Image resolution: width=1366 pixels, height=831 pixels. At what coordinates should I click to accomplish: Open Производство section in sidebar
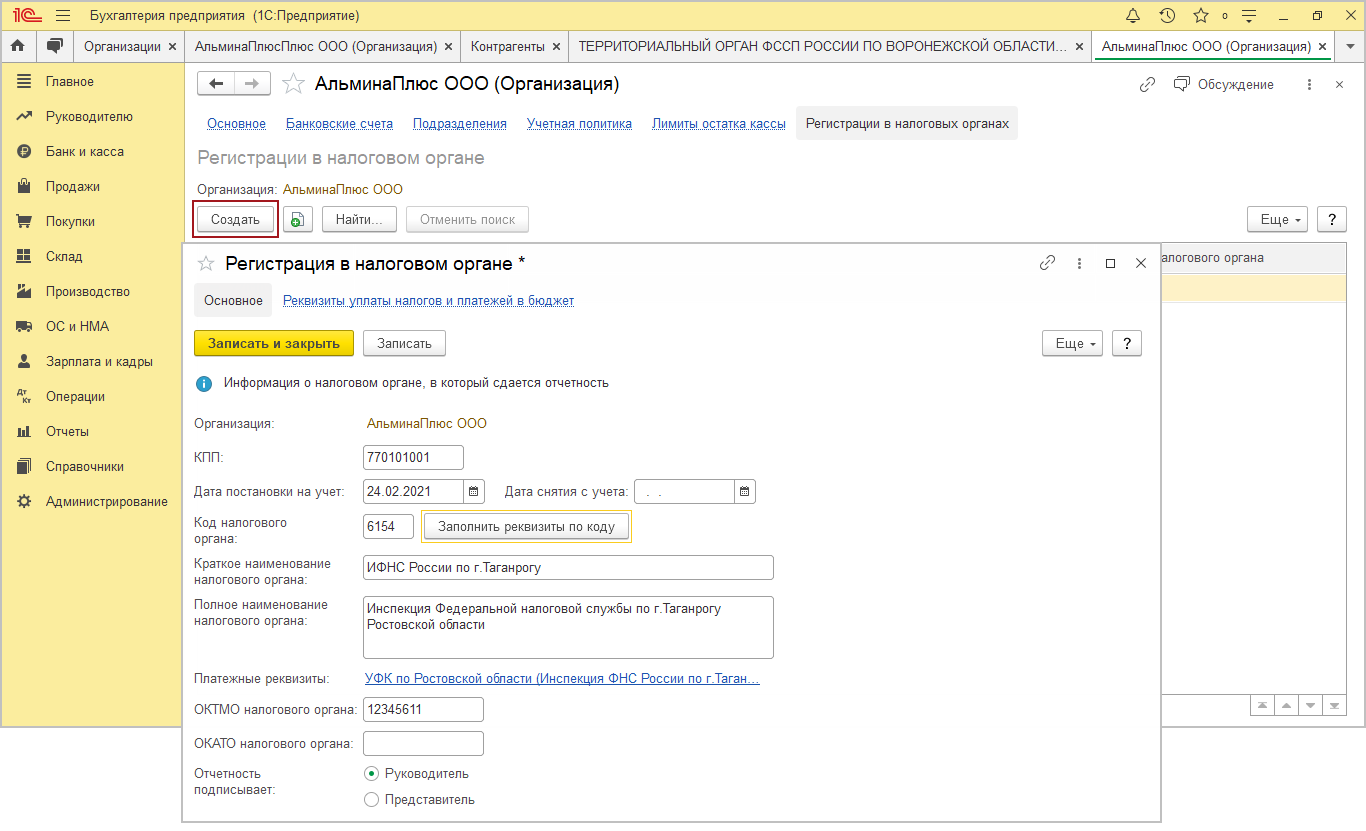(88, 291)
